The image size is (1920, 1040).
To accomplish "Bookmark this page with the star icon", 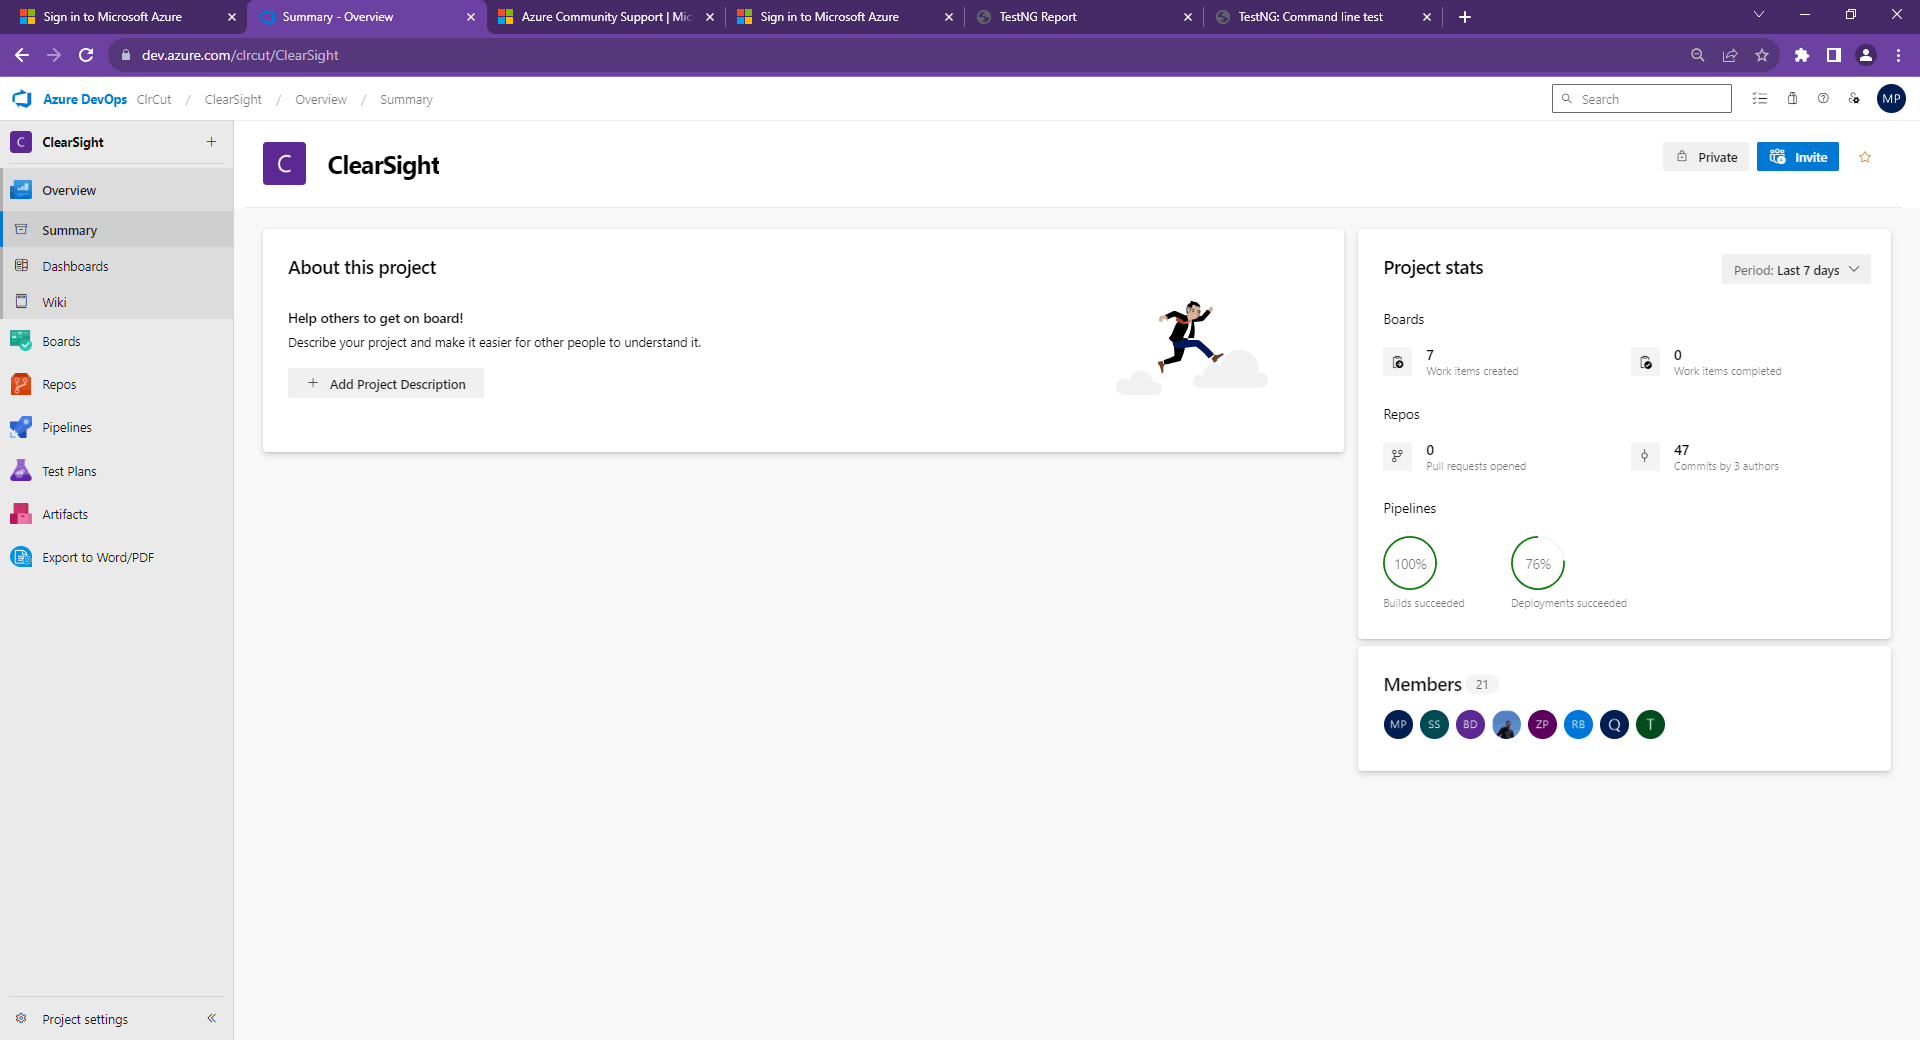I will 1762,55.
